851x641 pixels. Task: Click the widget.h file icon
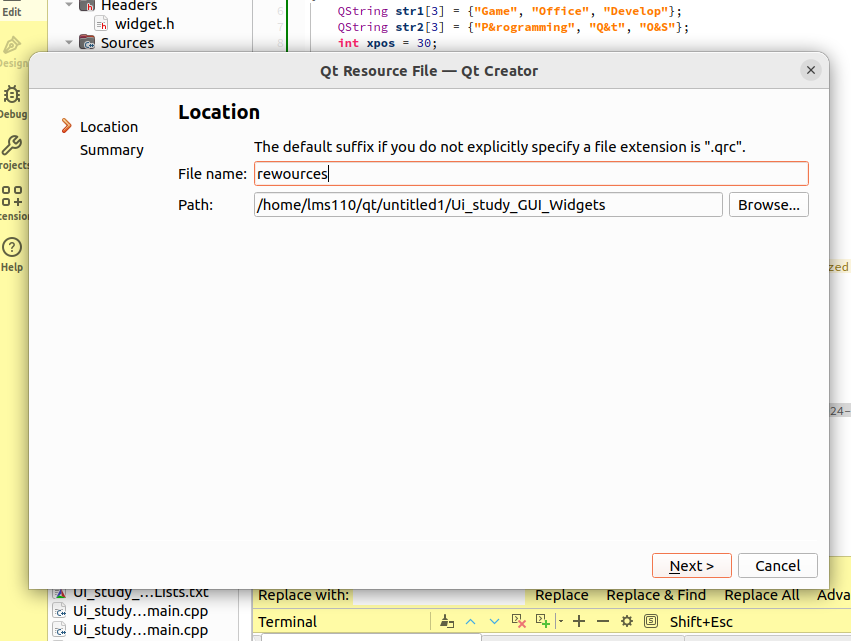101,23
